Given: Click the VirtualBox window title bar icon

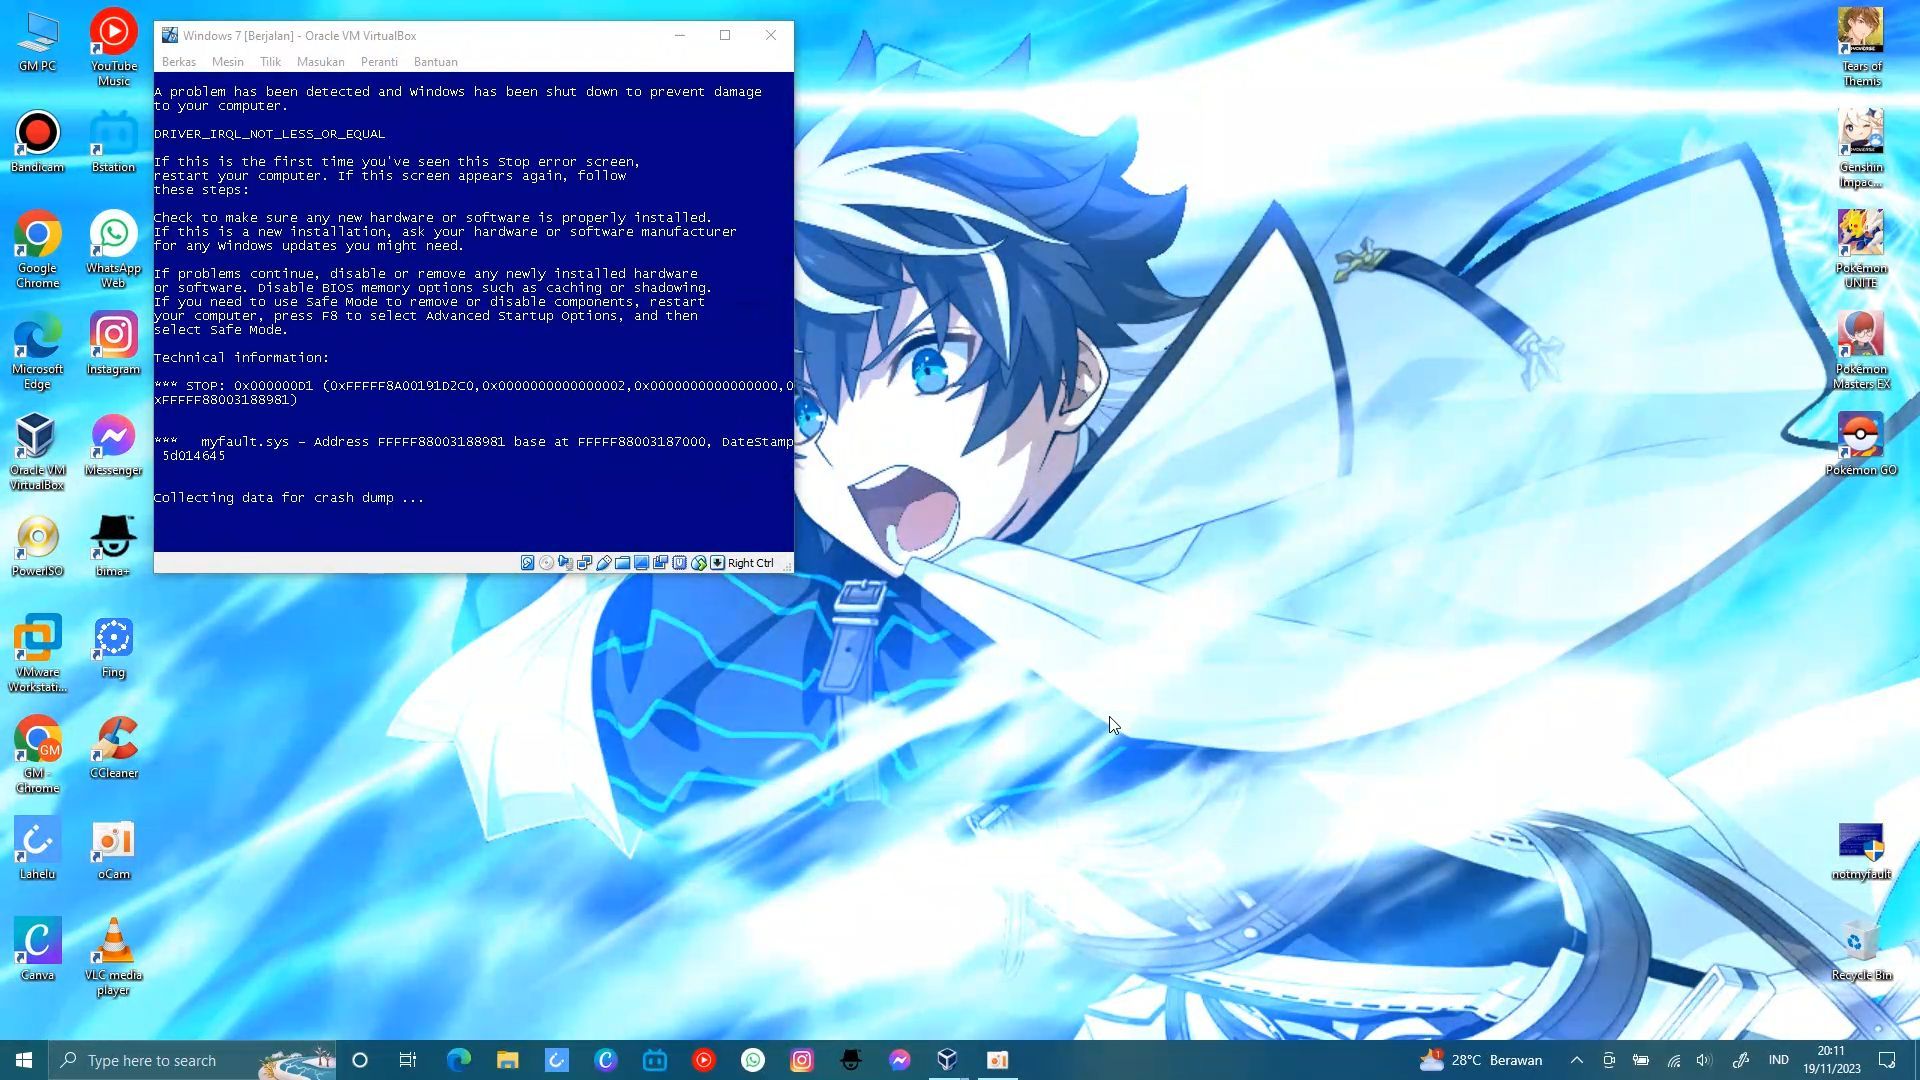Looking at the screenshot, I should pos(170,35).
